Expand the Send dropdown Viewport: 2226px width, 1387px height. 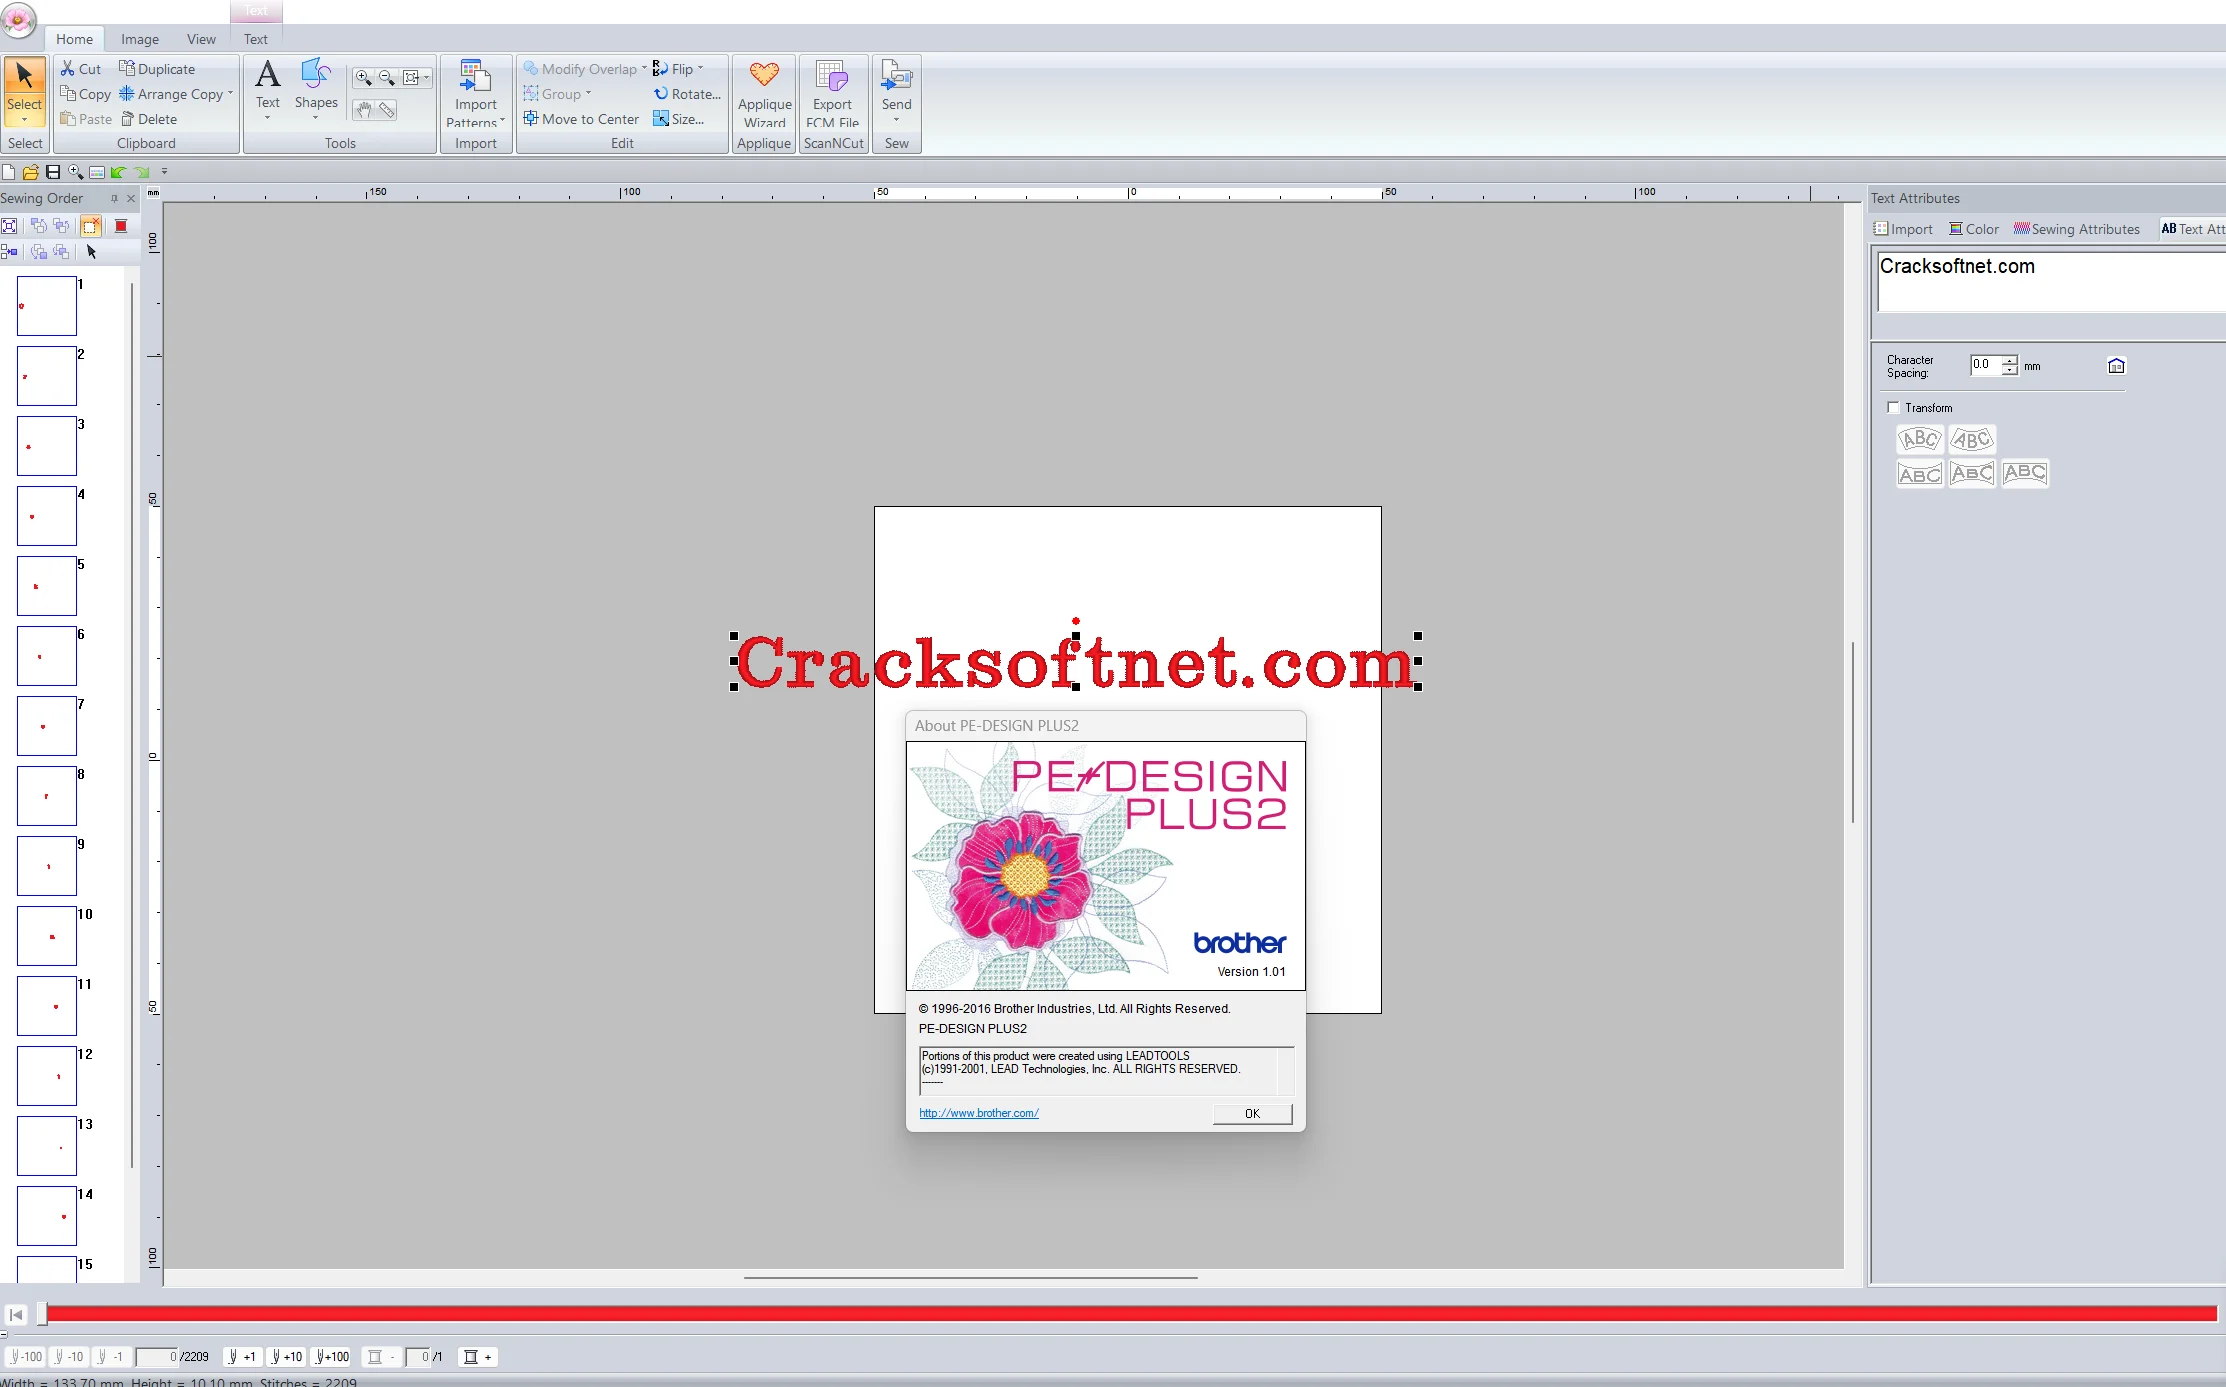click(x=896, y=120)
